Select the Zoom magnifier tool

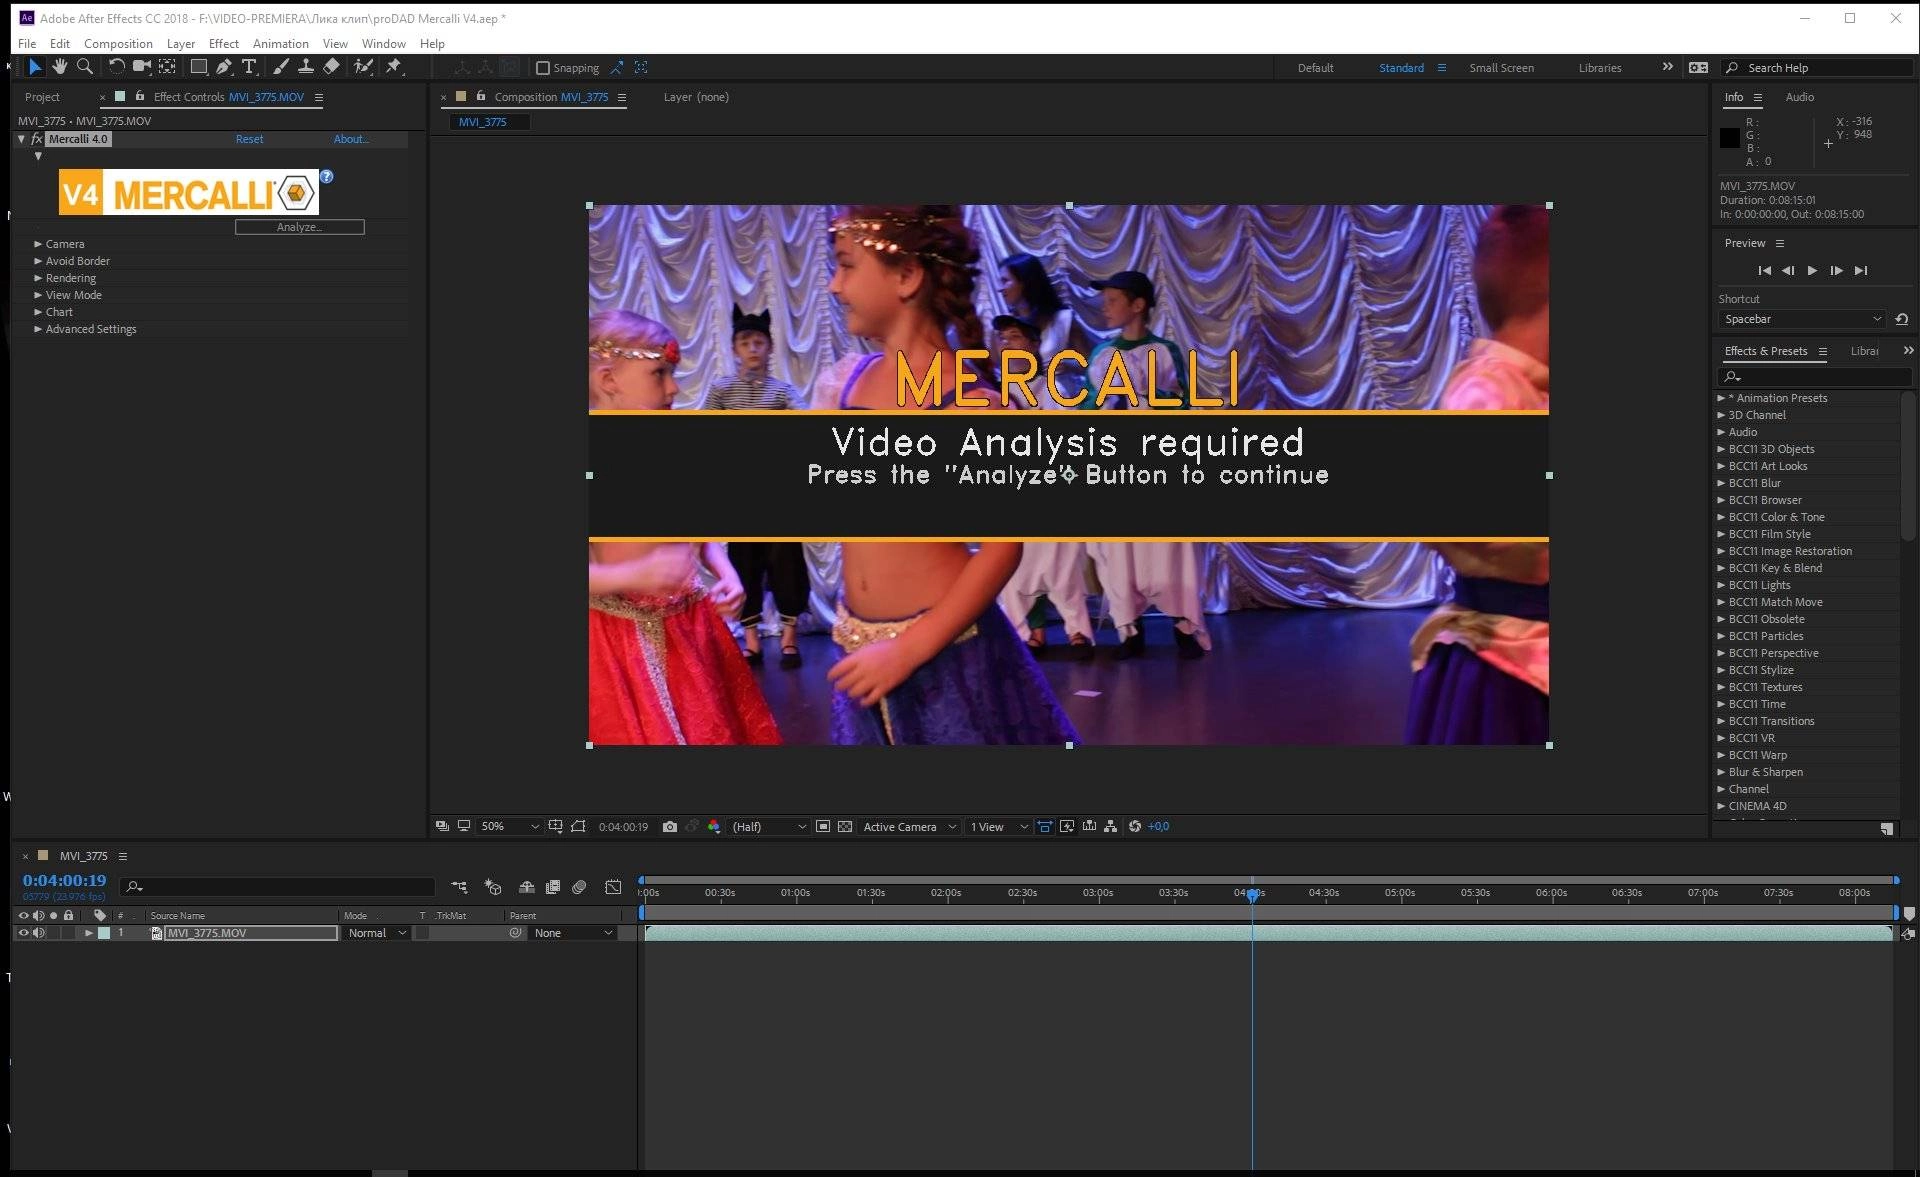[85, 67]
